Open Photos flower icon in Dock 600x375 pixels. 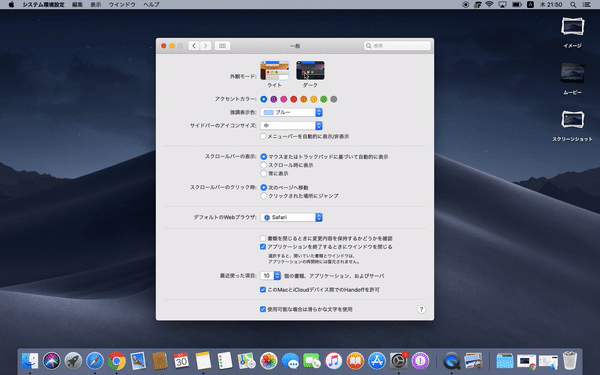point(268,361)
